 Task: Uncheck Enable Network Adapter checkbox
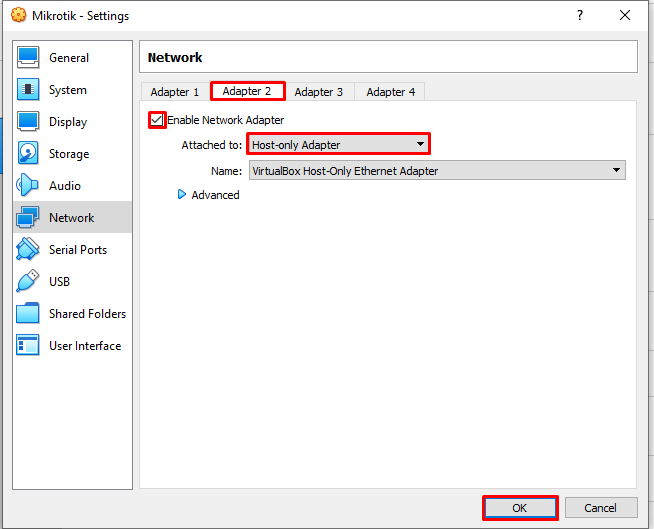click(157, 120)
